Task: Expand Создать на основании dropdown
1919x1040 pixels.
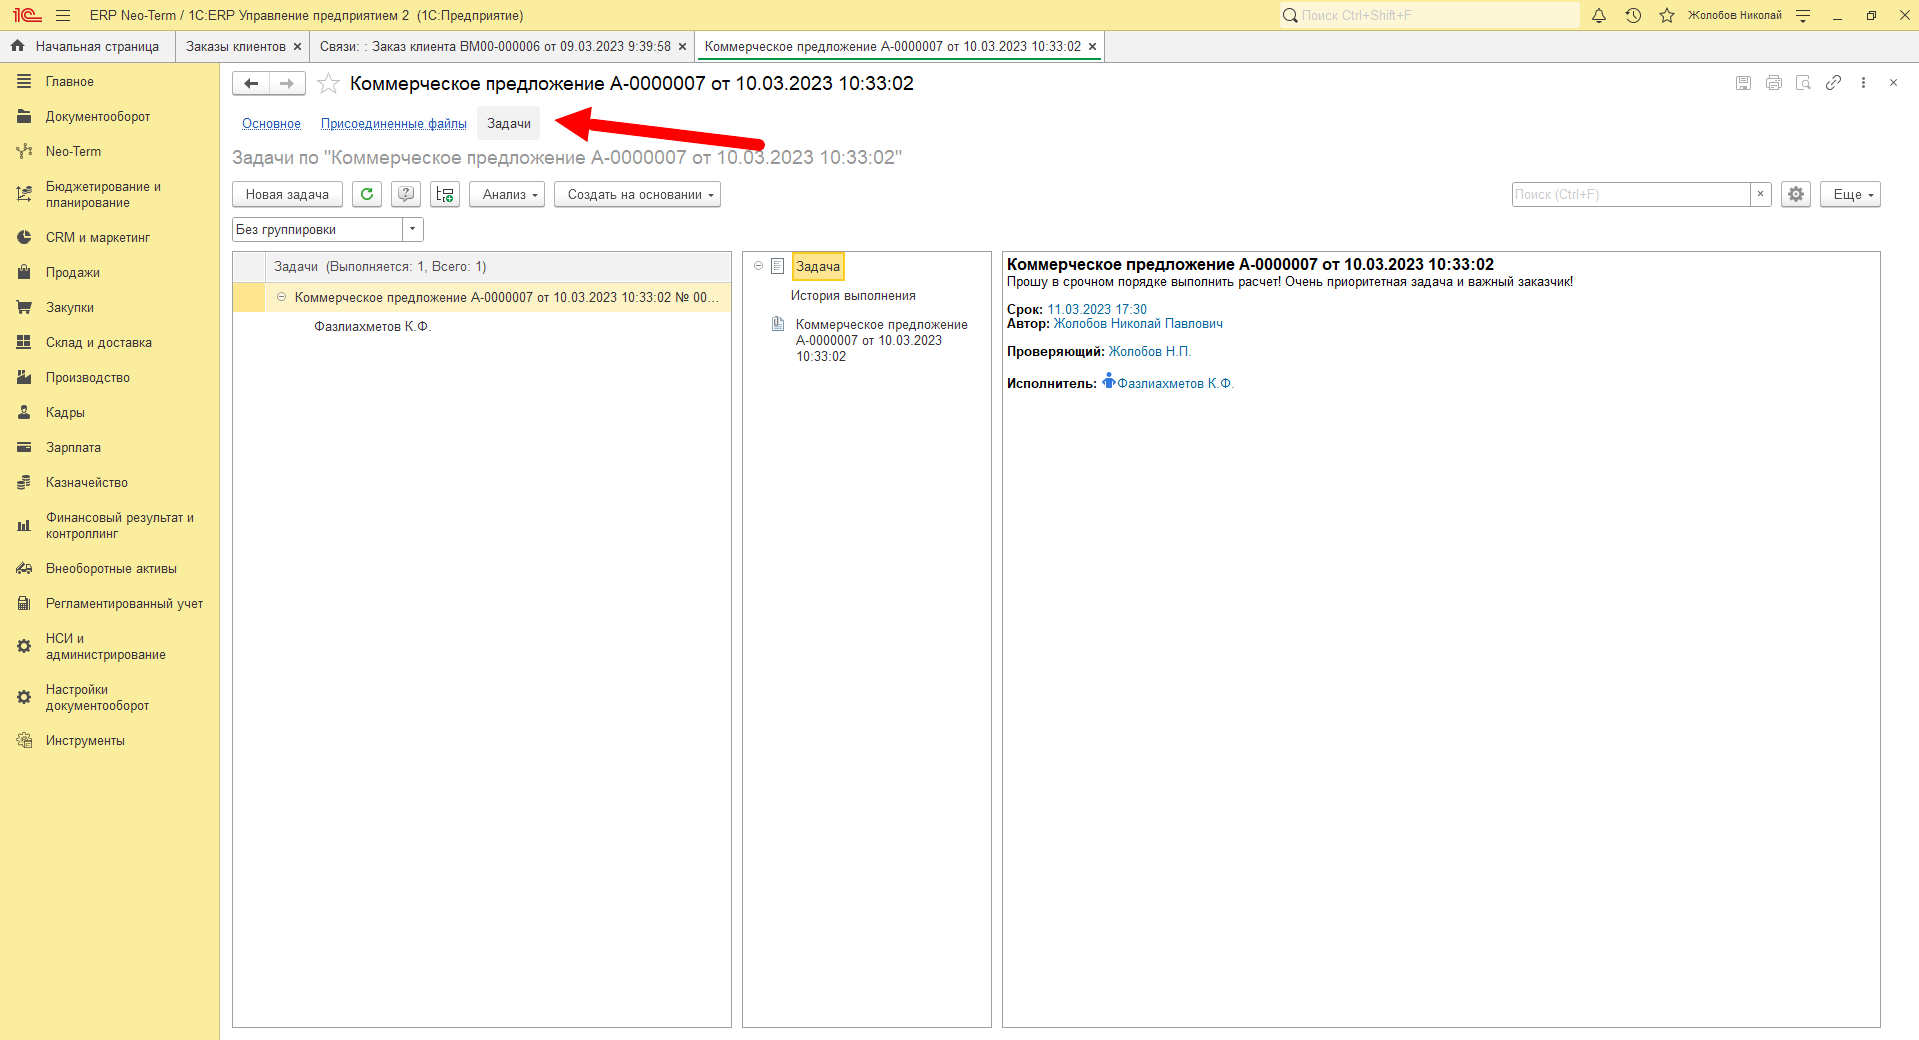Action: (x=637, y=194)
